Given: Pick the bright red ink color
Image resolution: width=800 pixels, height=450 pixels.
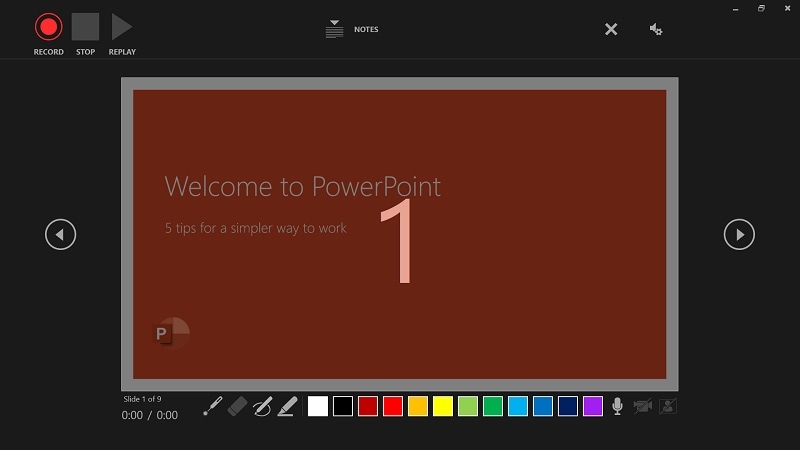Looking at the screenshot, I should (393, 406).
